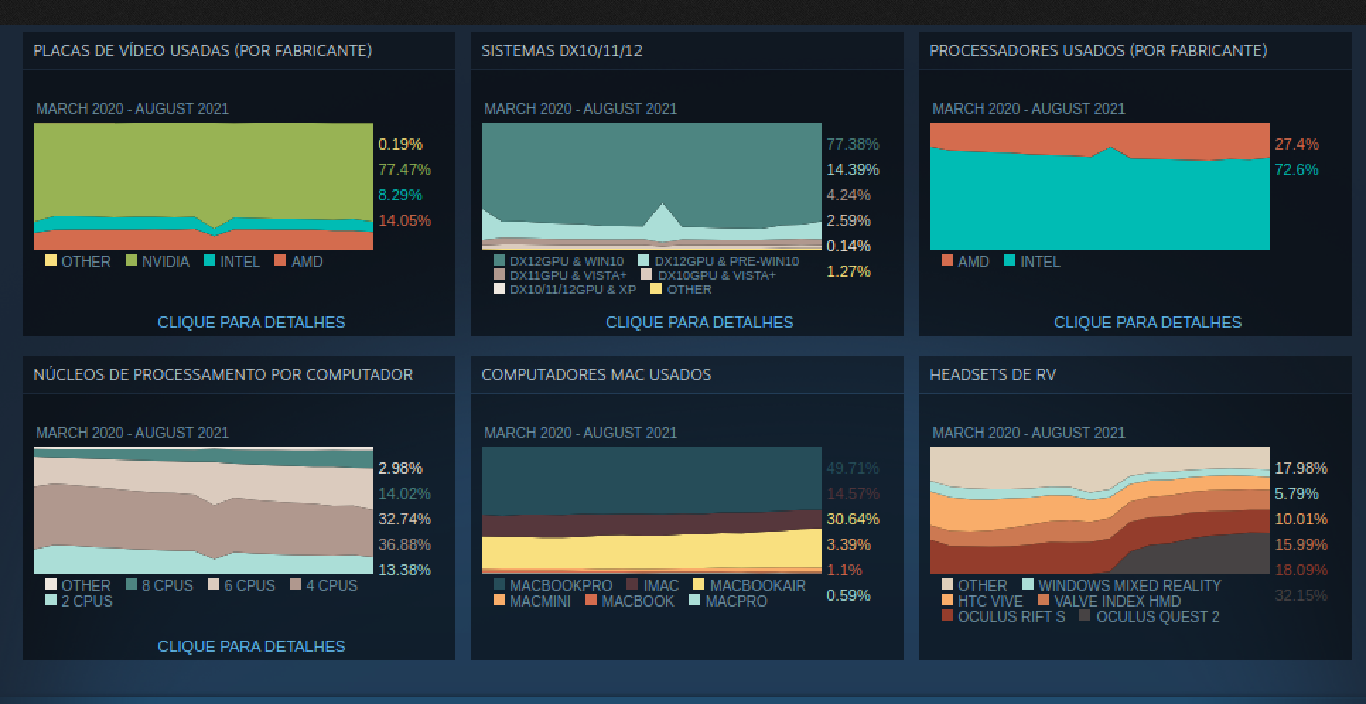Image resolution: width=1366 pixels, height=704 pixels.
Task: Click the DX10/11/12 systems area chart
Action: 651,187
